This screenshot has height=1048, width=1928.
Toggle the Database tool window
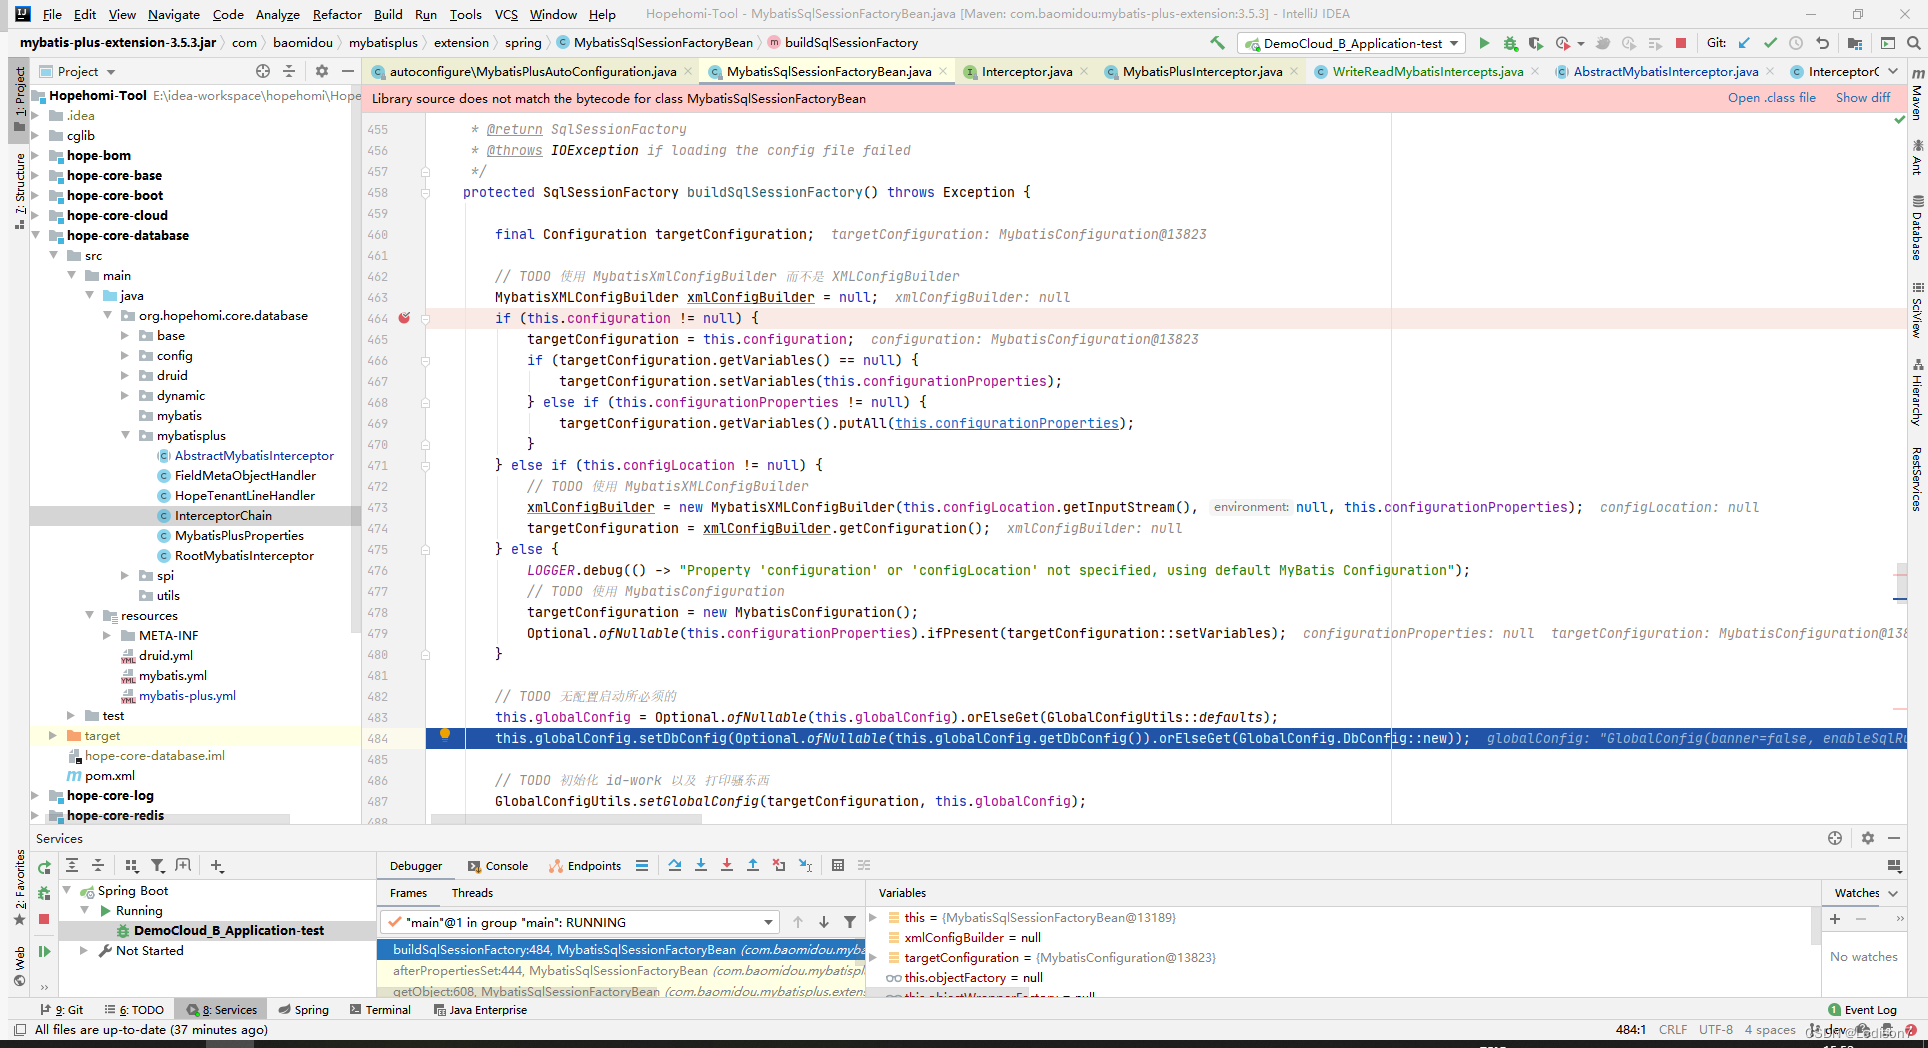[x=1917, y=228]
